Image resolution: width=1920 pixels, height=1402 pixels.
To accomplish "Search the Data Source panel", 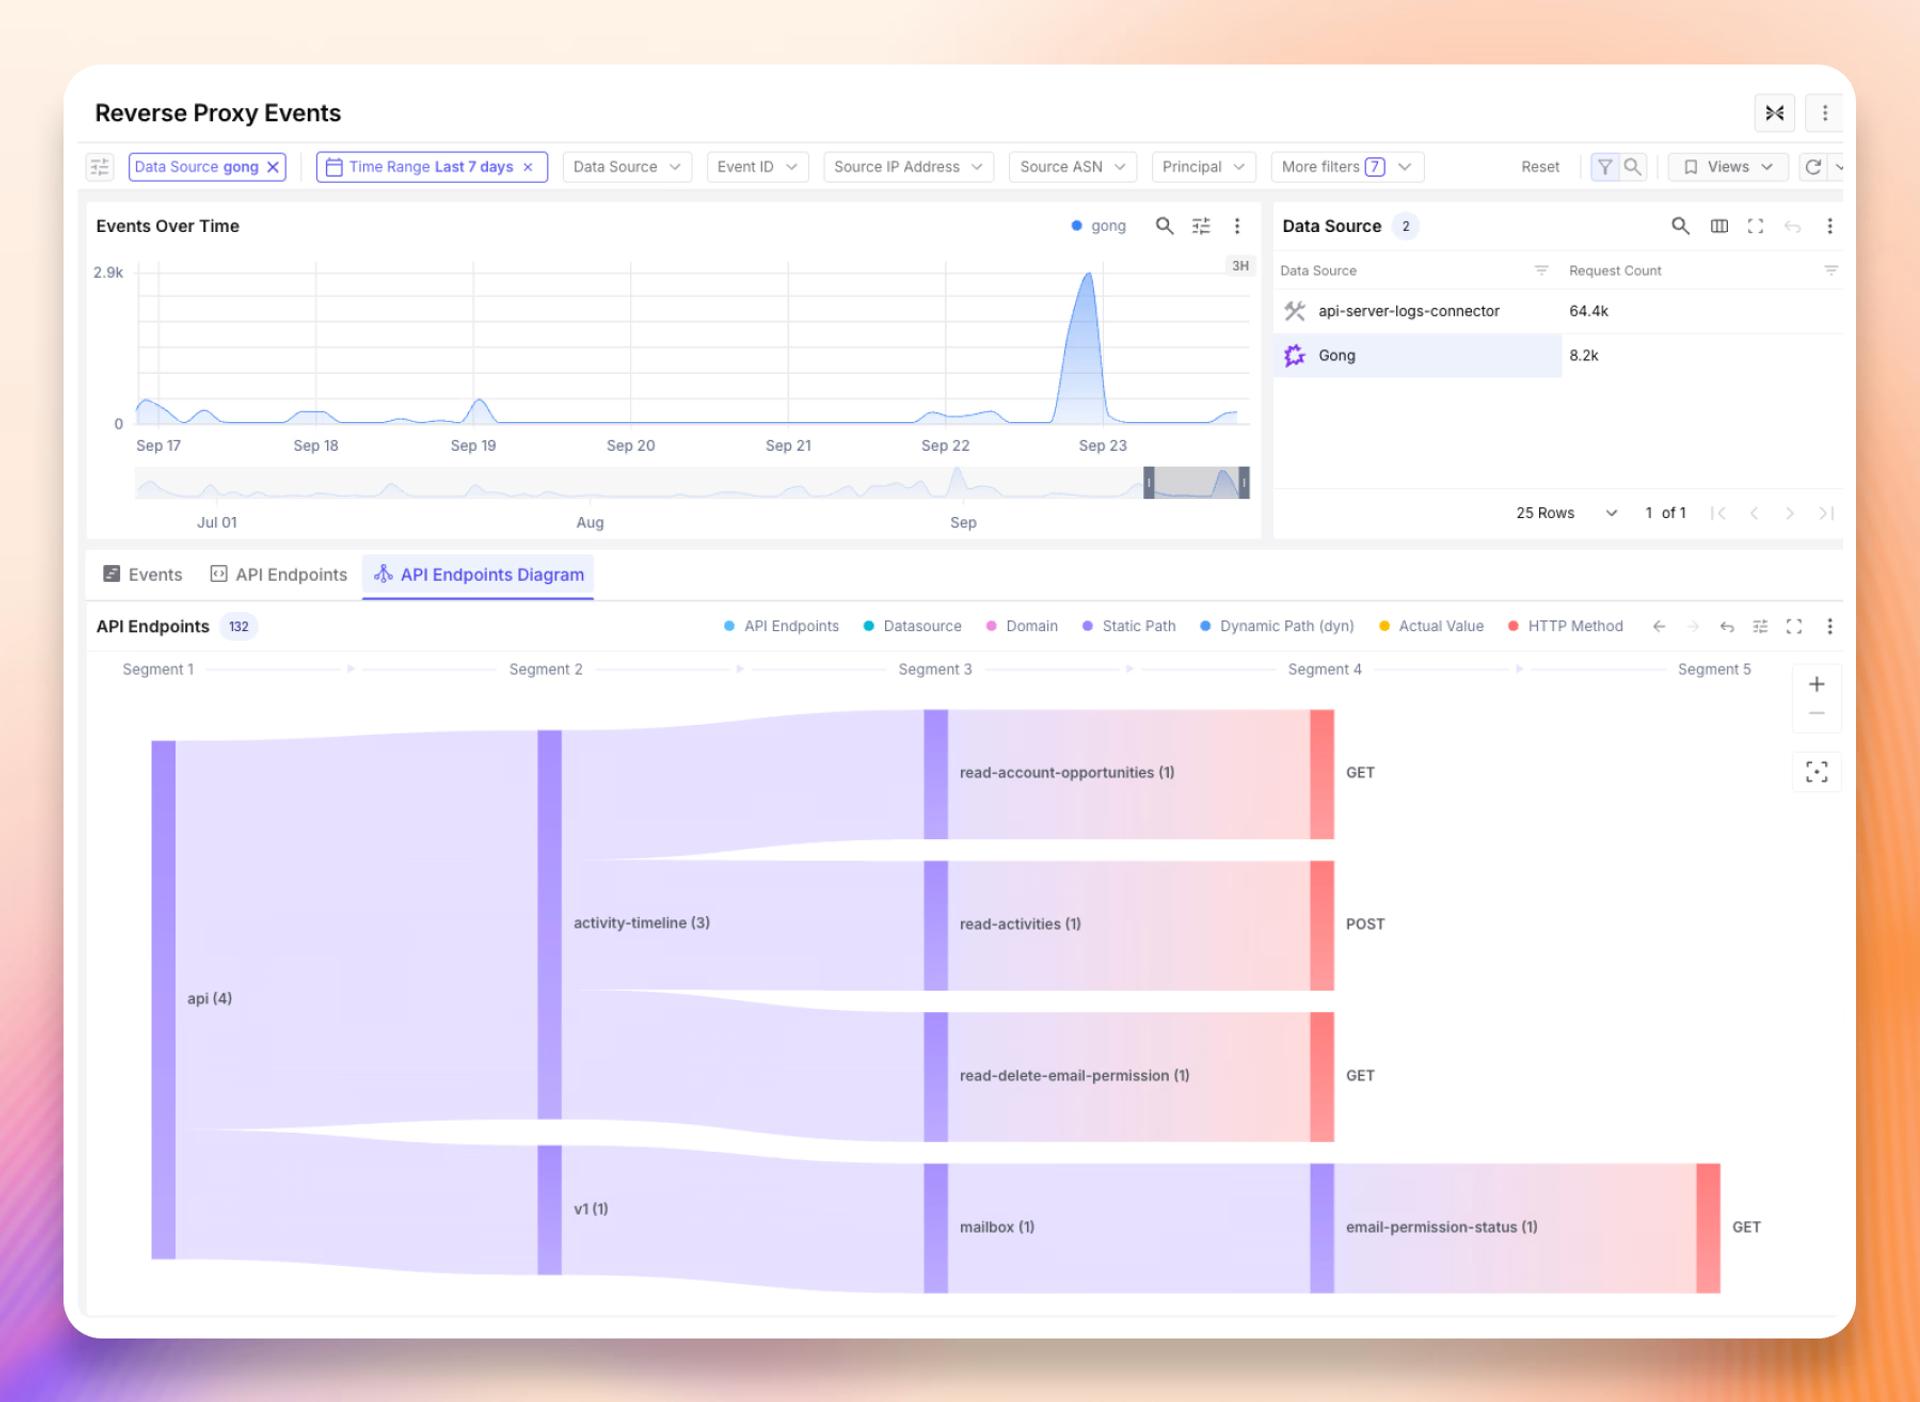I will click(x=1680, y=226).
